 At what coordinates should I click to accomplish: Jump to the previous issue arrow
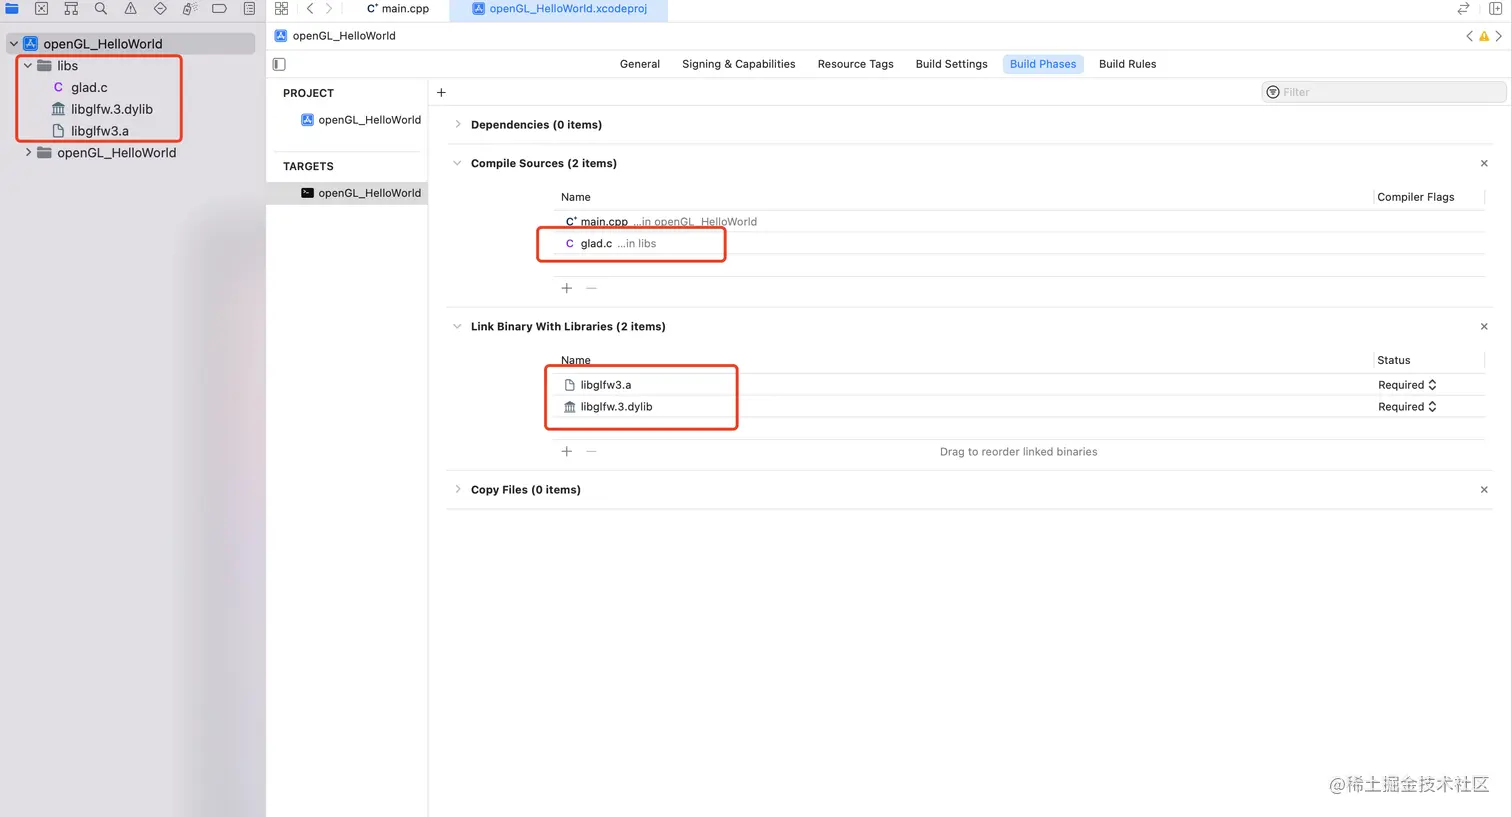coord(1469,36)
